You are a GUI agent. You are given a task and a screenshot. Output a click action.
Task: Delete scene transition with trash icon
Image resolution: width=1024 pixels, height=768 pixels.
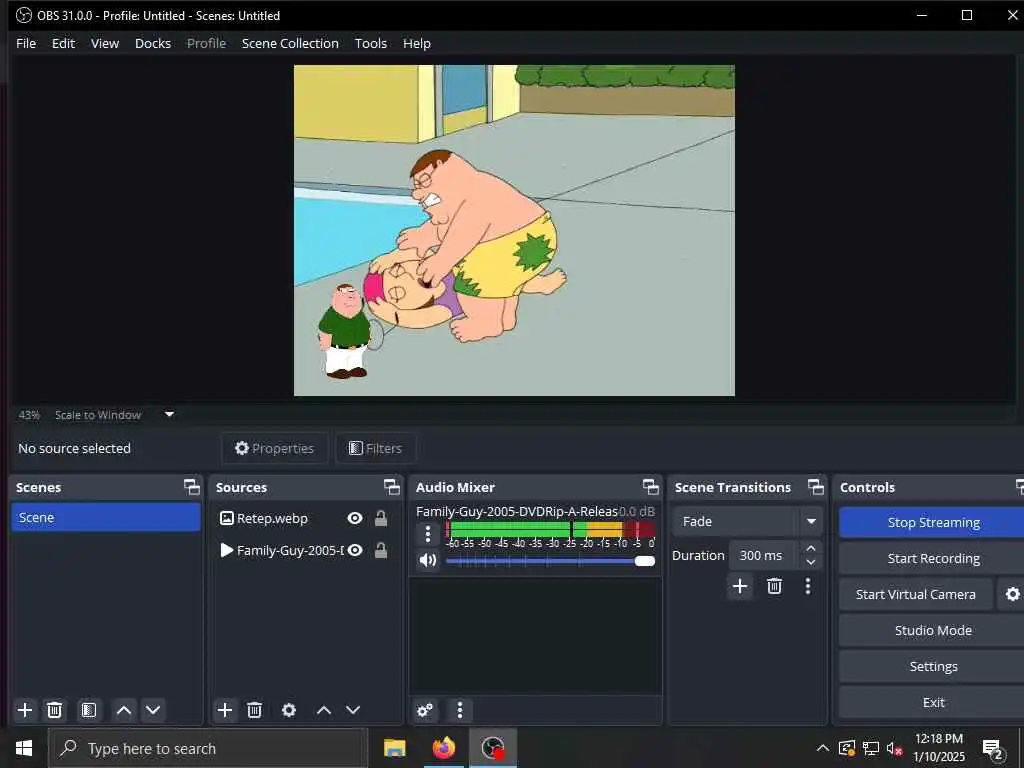[x=775, y=586]
